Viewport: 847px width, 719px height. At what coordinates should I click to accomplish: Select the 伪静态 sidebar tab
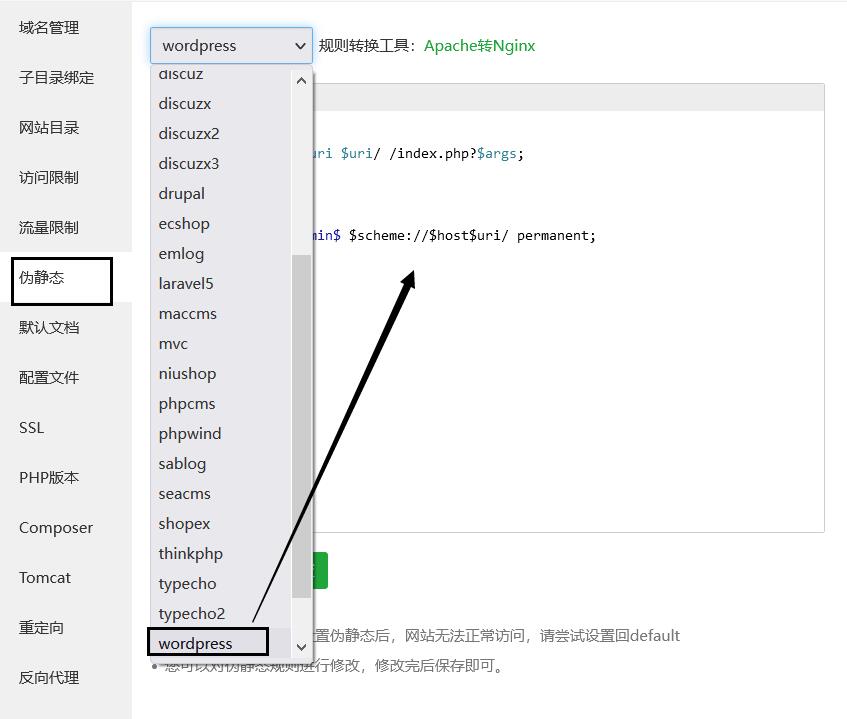[x=42, y=278]
